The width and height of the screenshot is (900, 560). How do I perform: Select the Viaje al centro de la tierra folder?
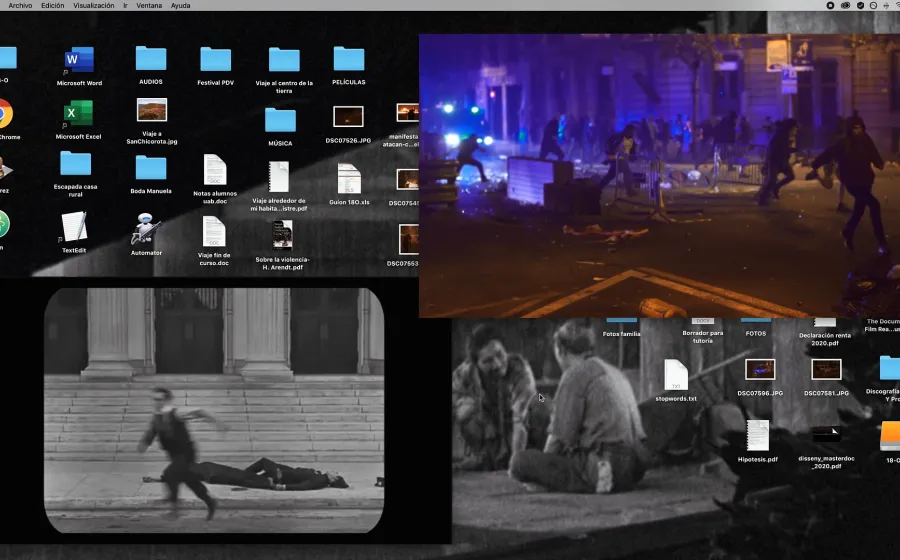coord(284,60)
